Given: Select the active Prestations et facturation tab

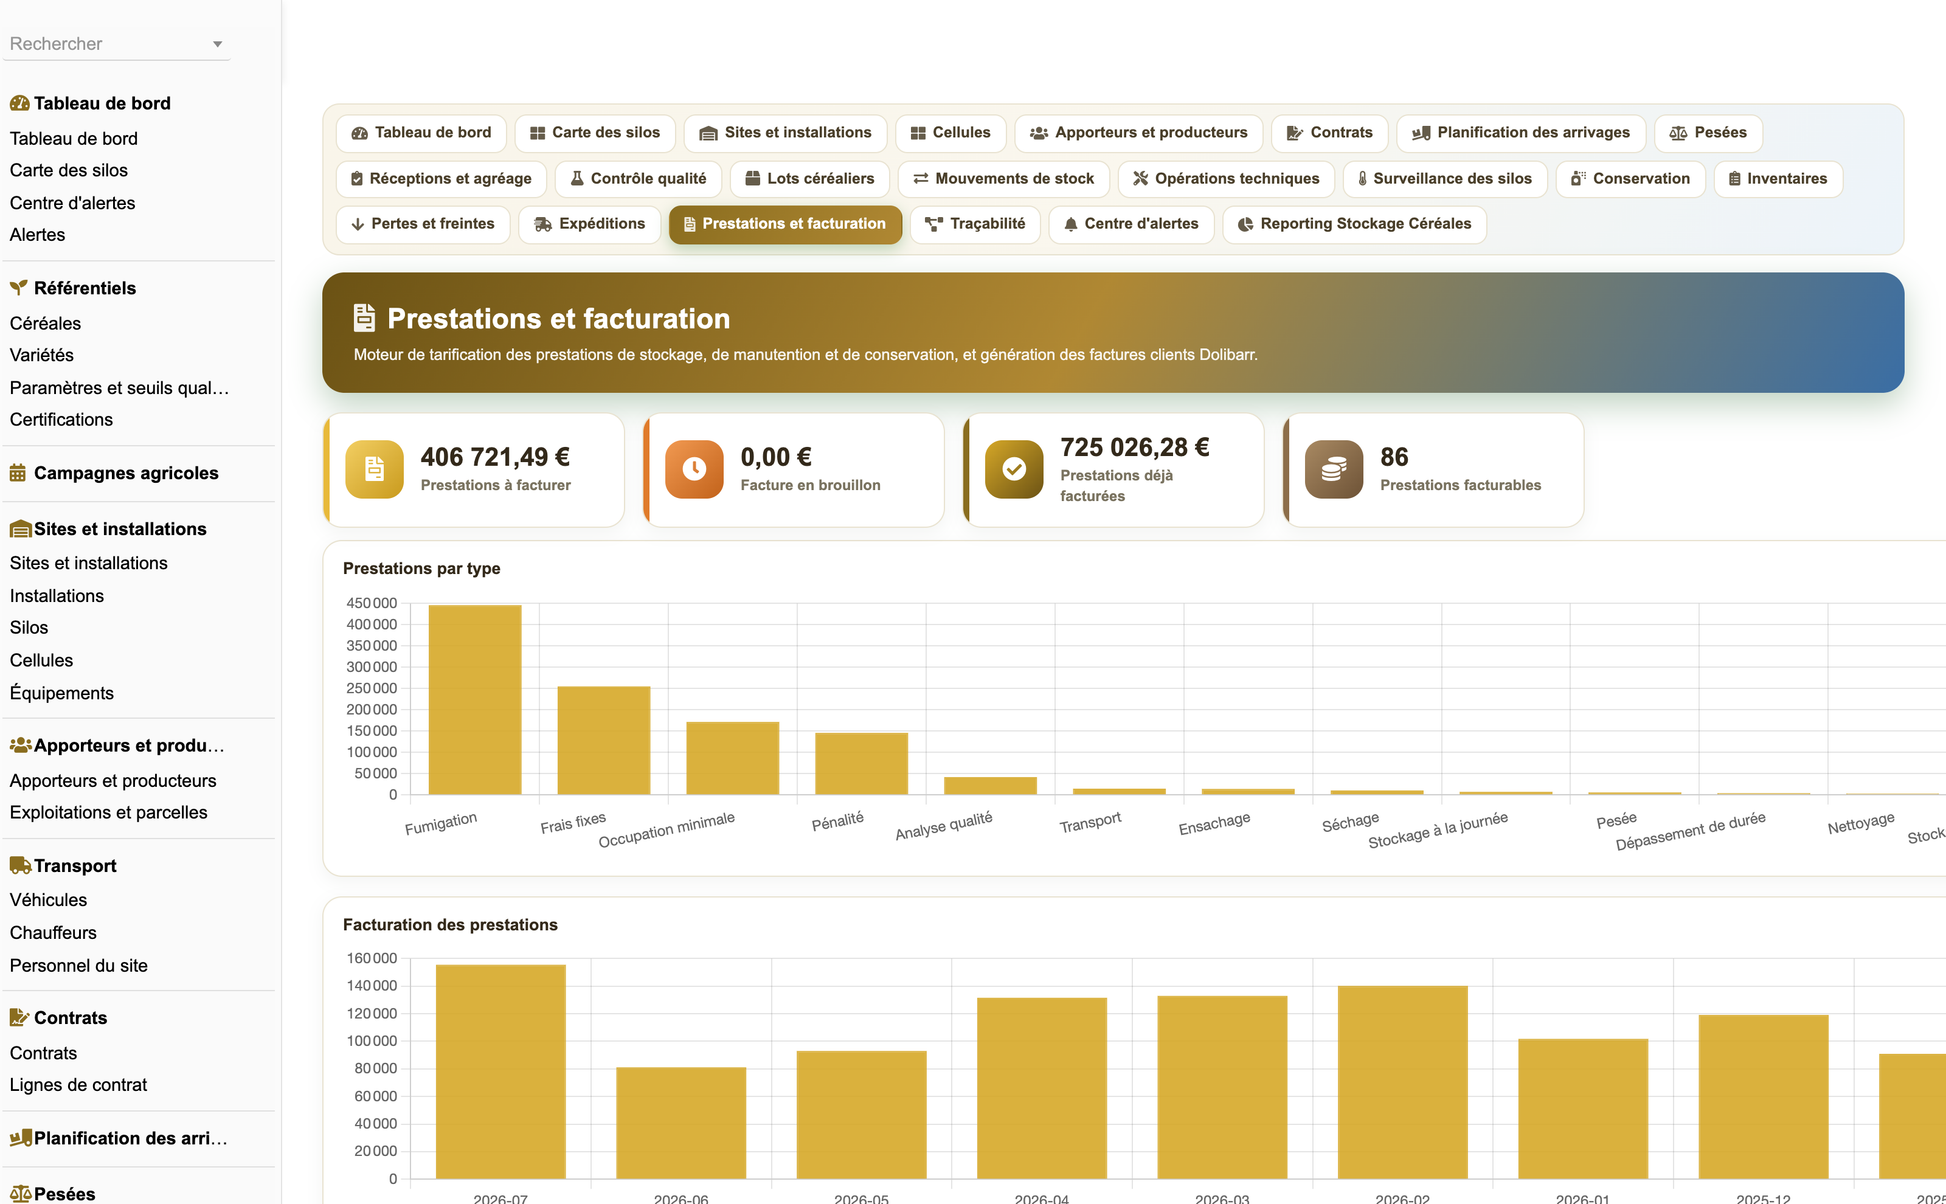Looking at the screenshot, I should coord(785,224).
